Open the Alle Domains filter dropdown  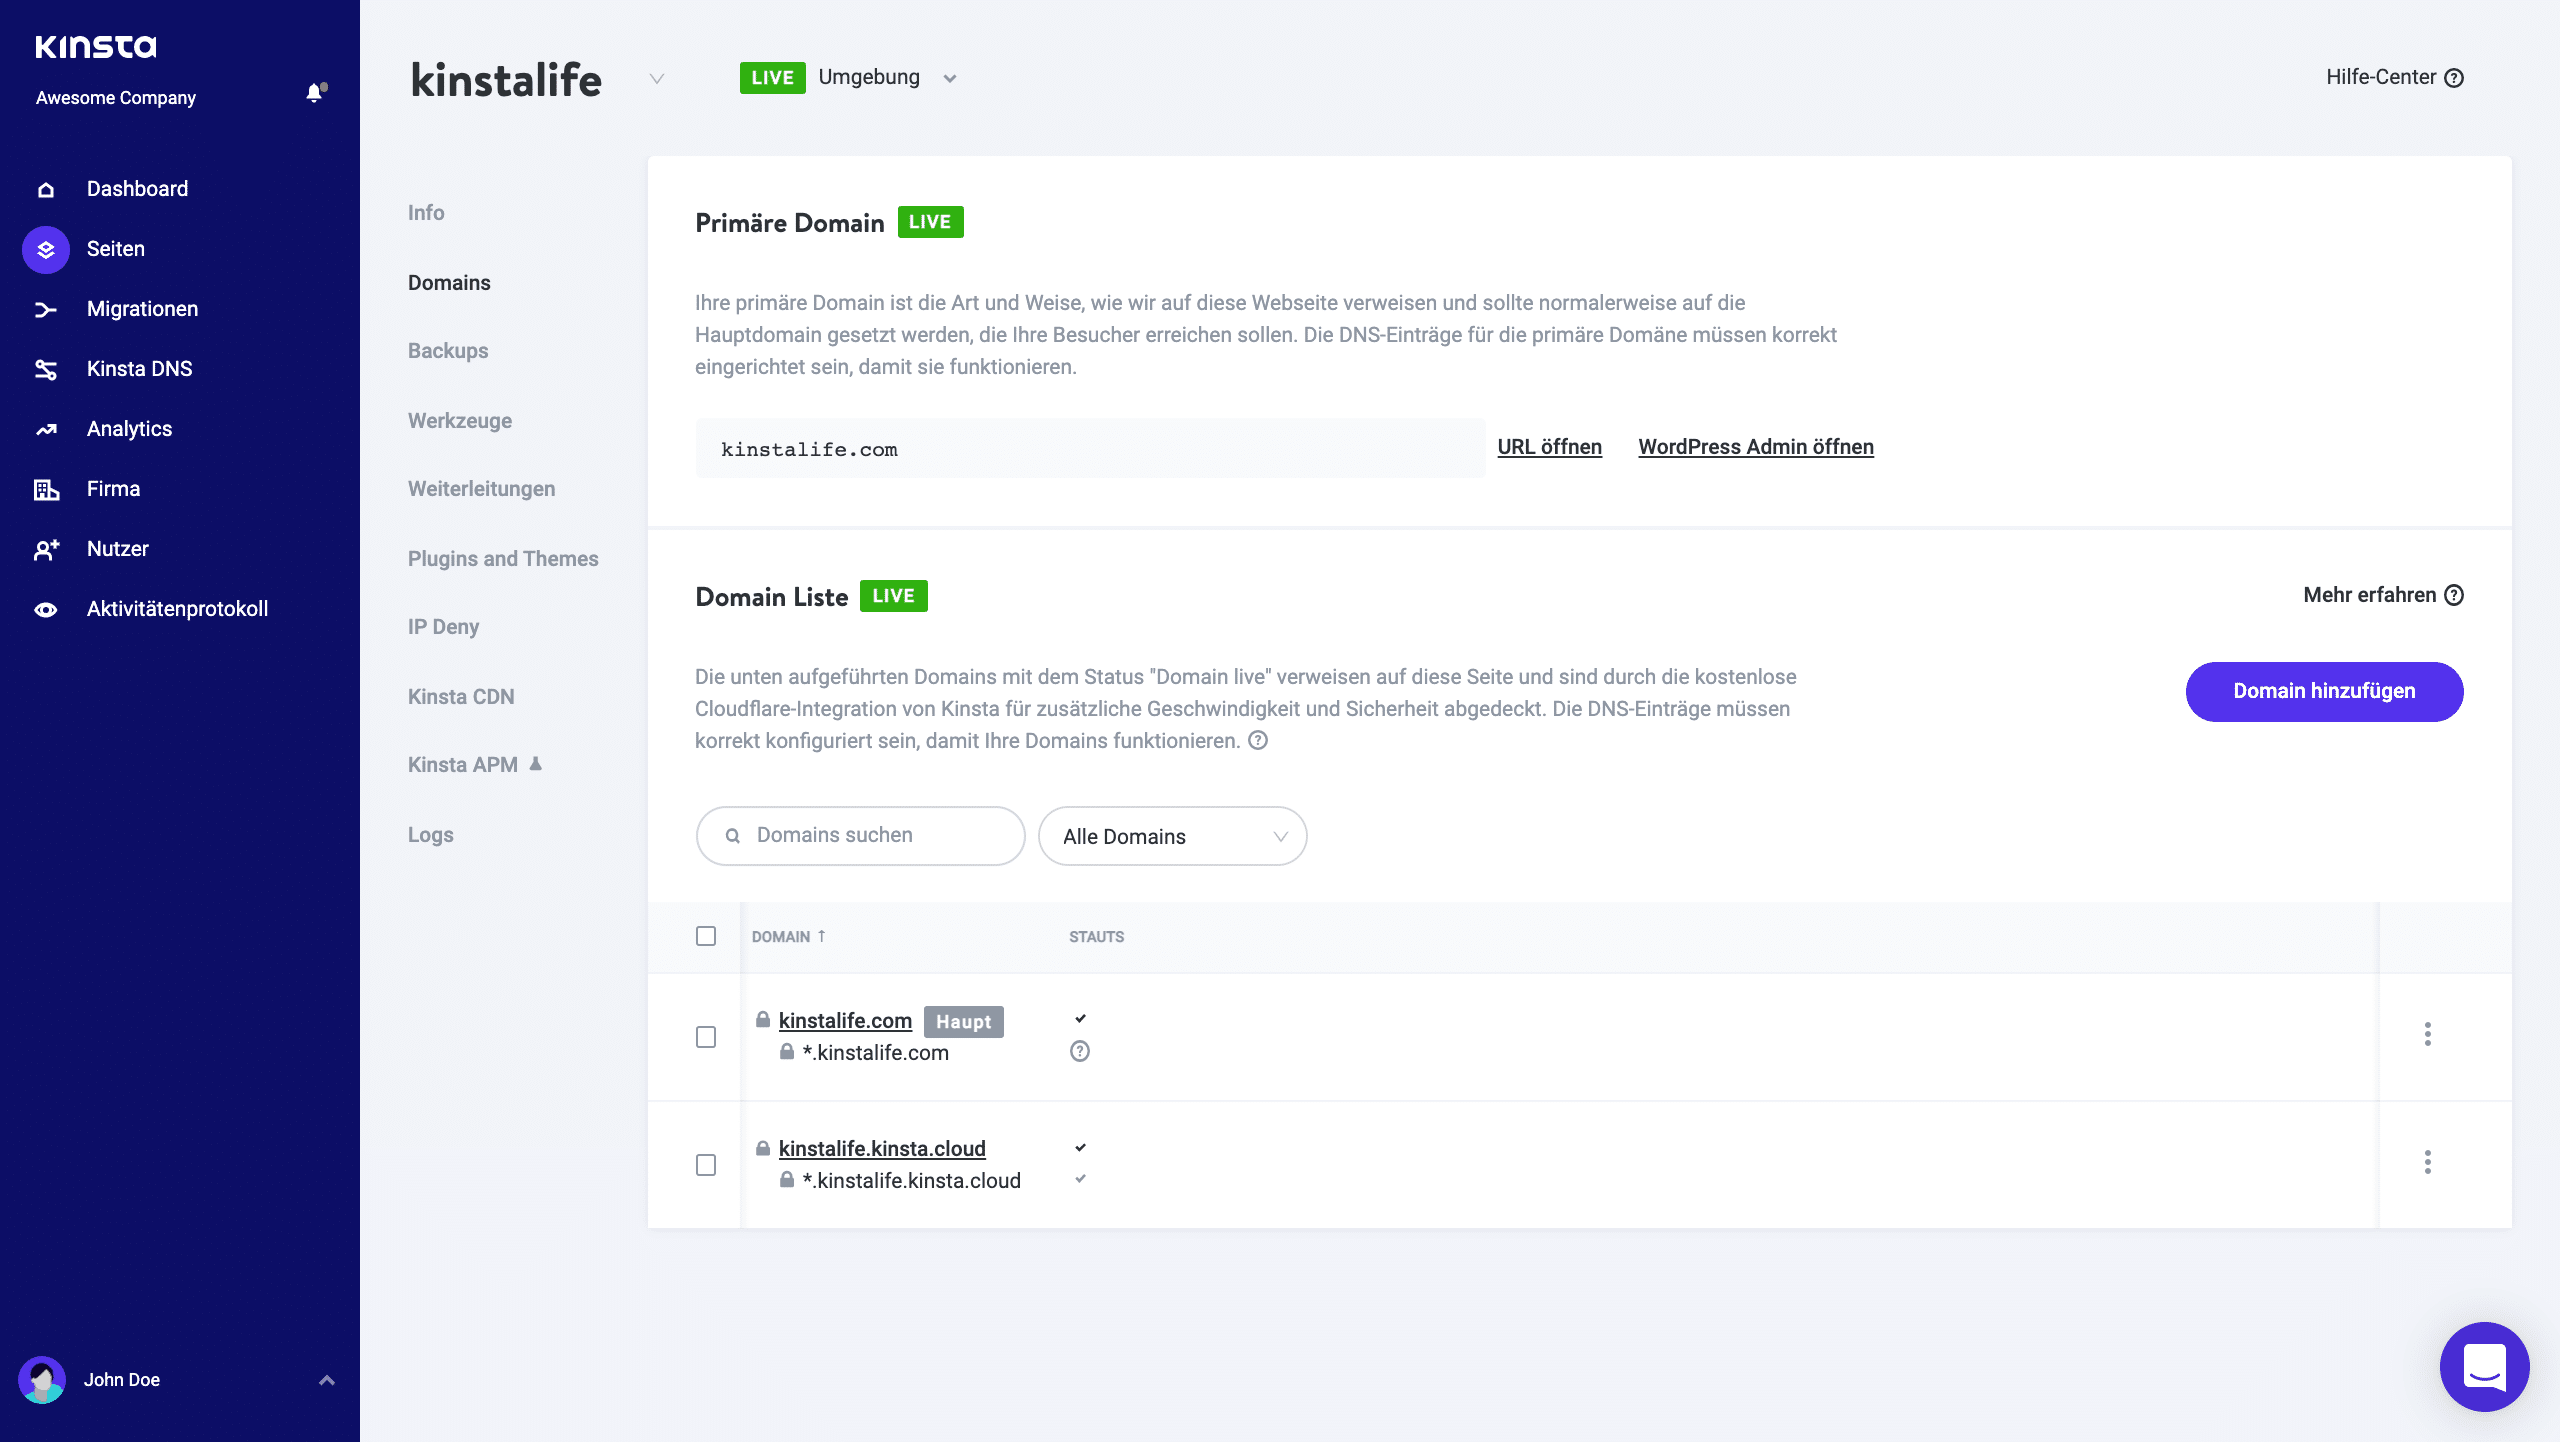click(1171, 835)
